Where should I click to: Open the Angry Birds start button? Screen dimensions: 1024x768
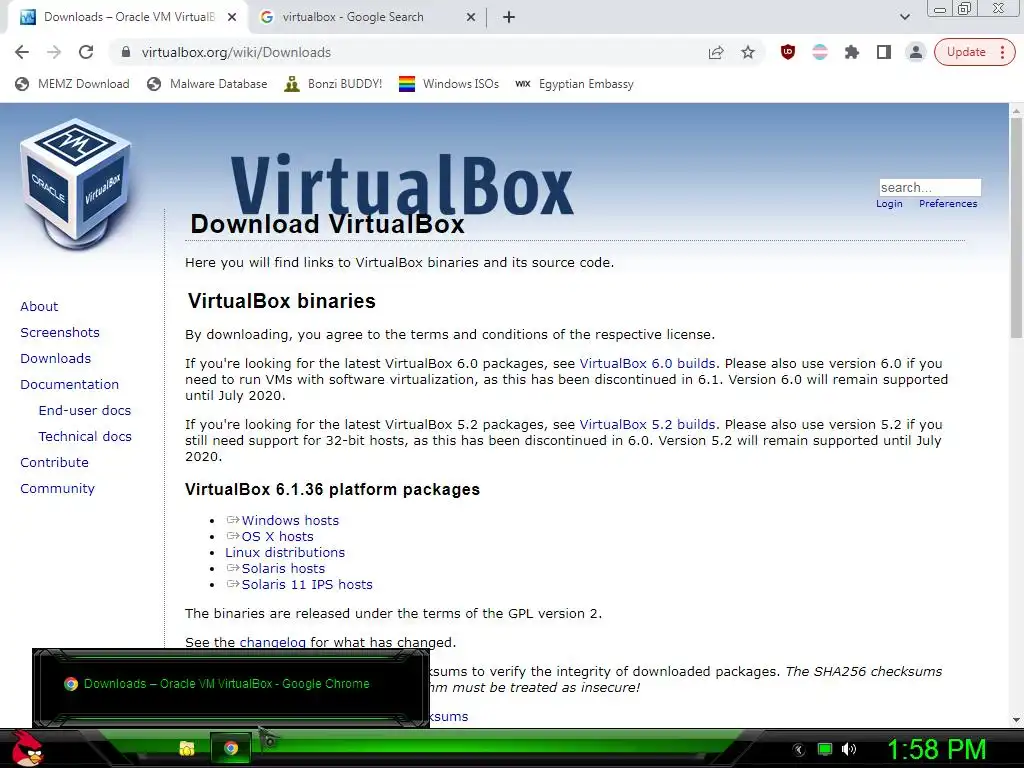point(27,748)
